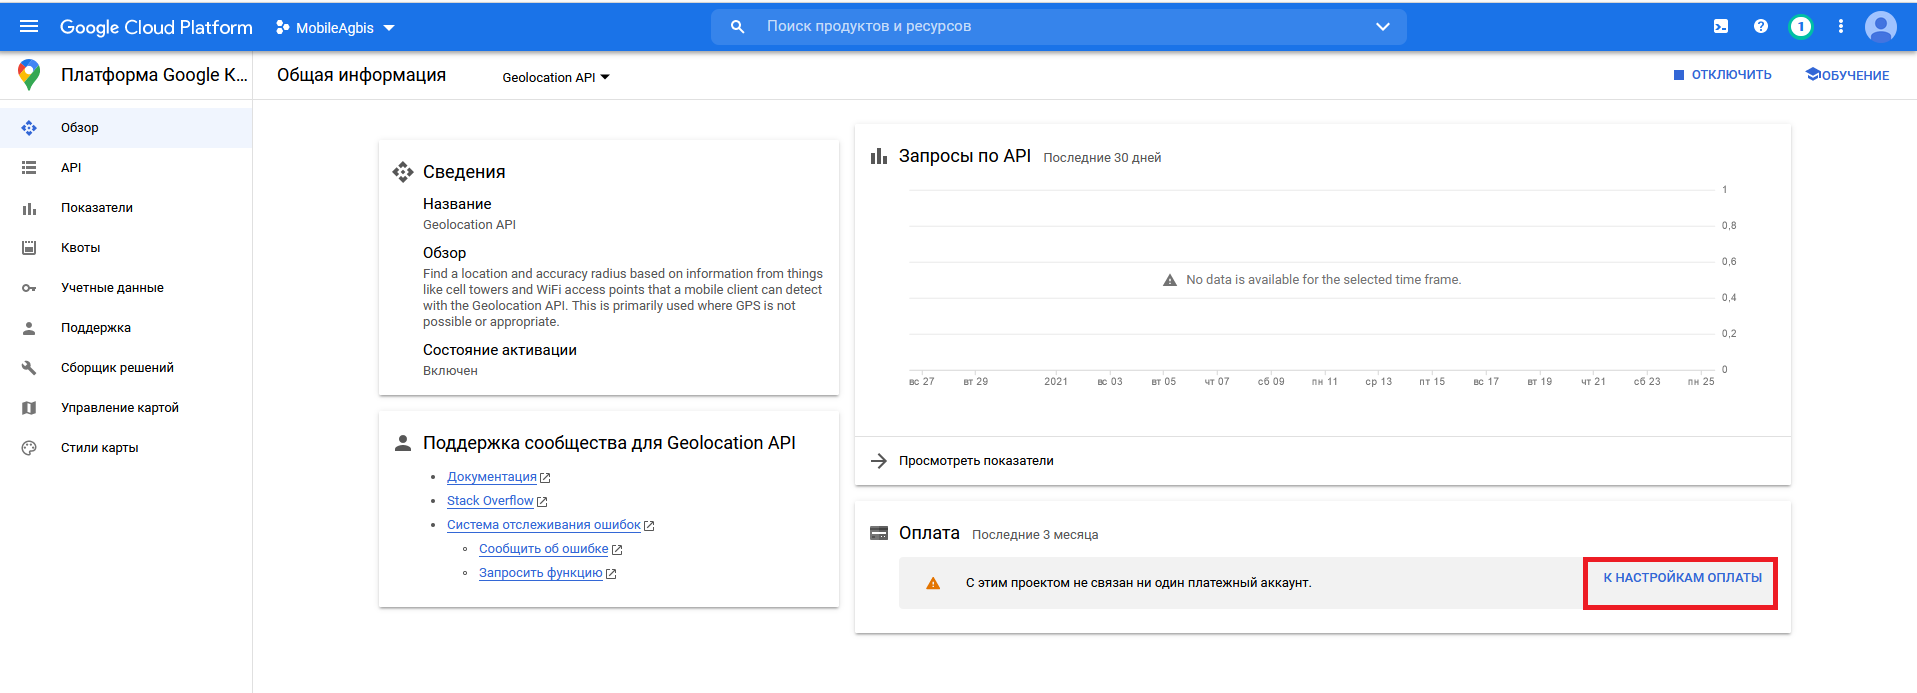This screenshot has width=1917, height=693.
Task: Open the MobileAgbis project selector dropdown
Action: pos(335,28)
